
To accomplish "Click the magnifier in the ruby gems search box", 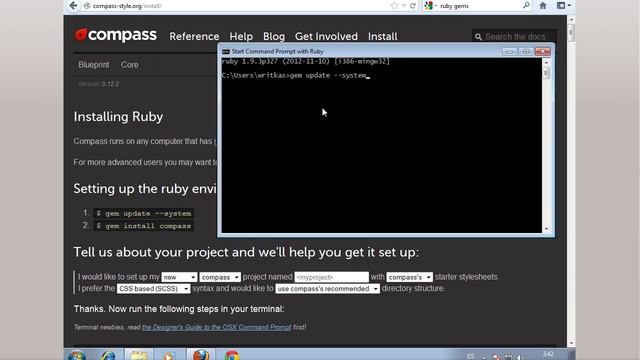I will click(x=526, y=5).
